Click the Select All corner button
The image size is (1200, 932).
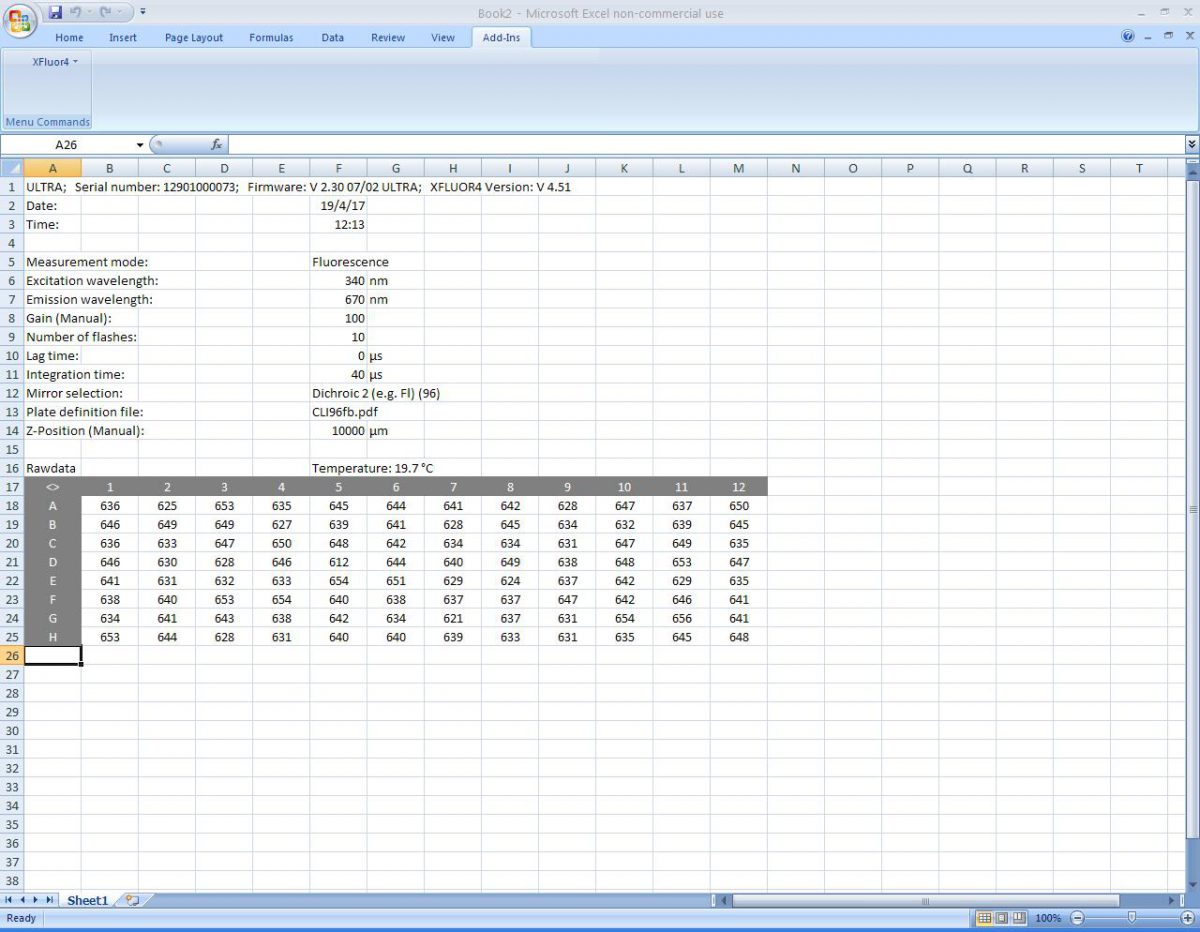(x=12, y=168)
